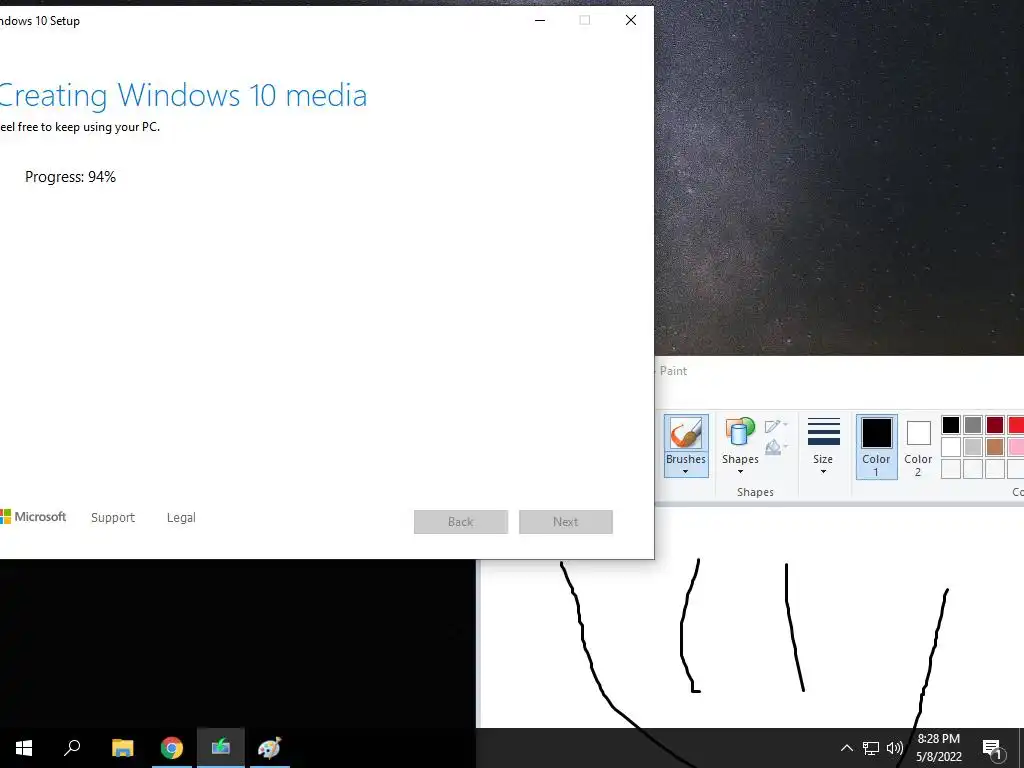Pick the dark gray palette swatch

tap(973, 425)
